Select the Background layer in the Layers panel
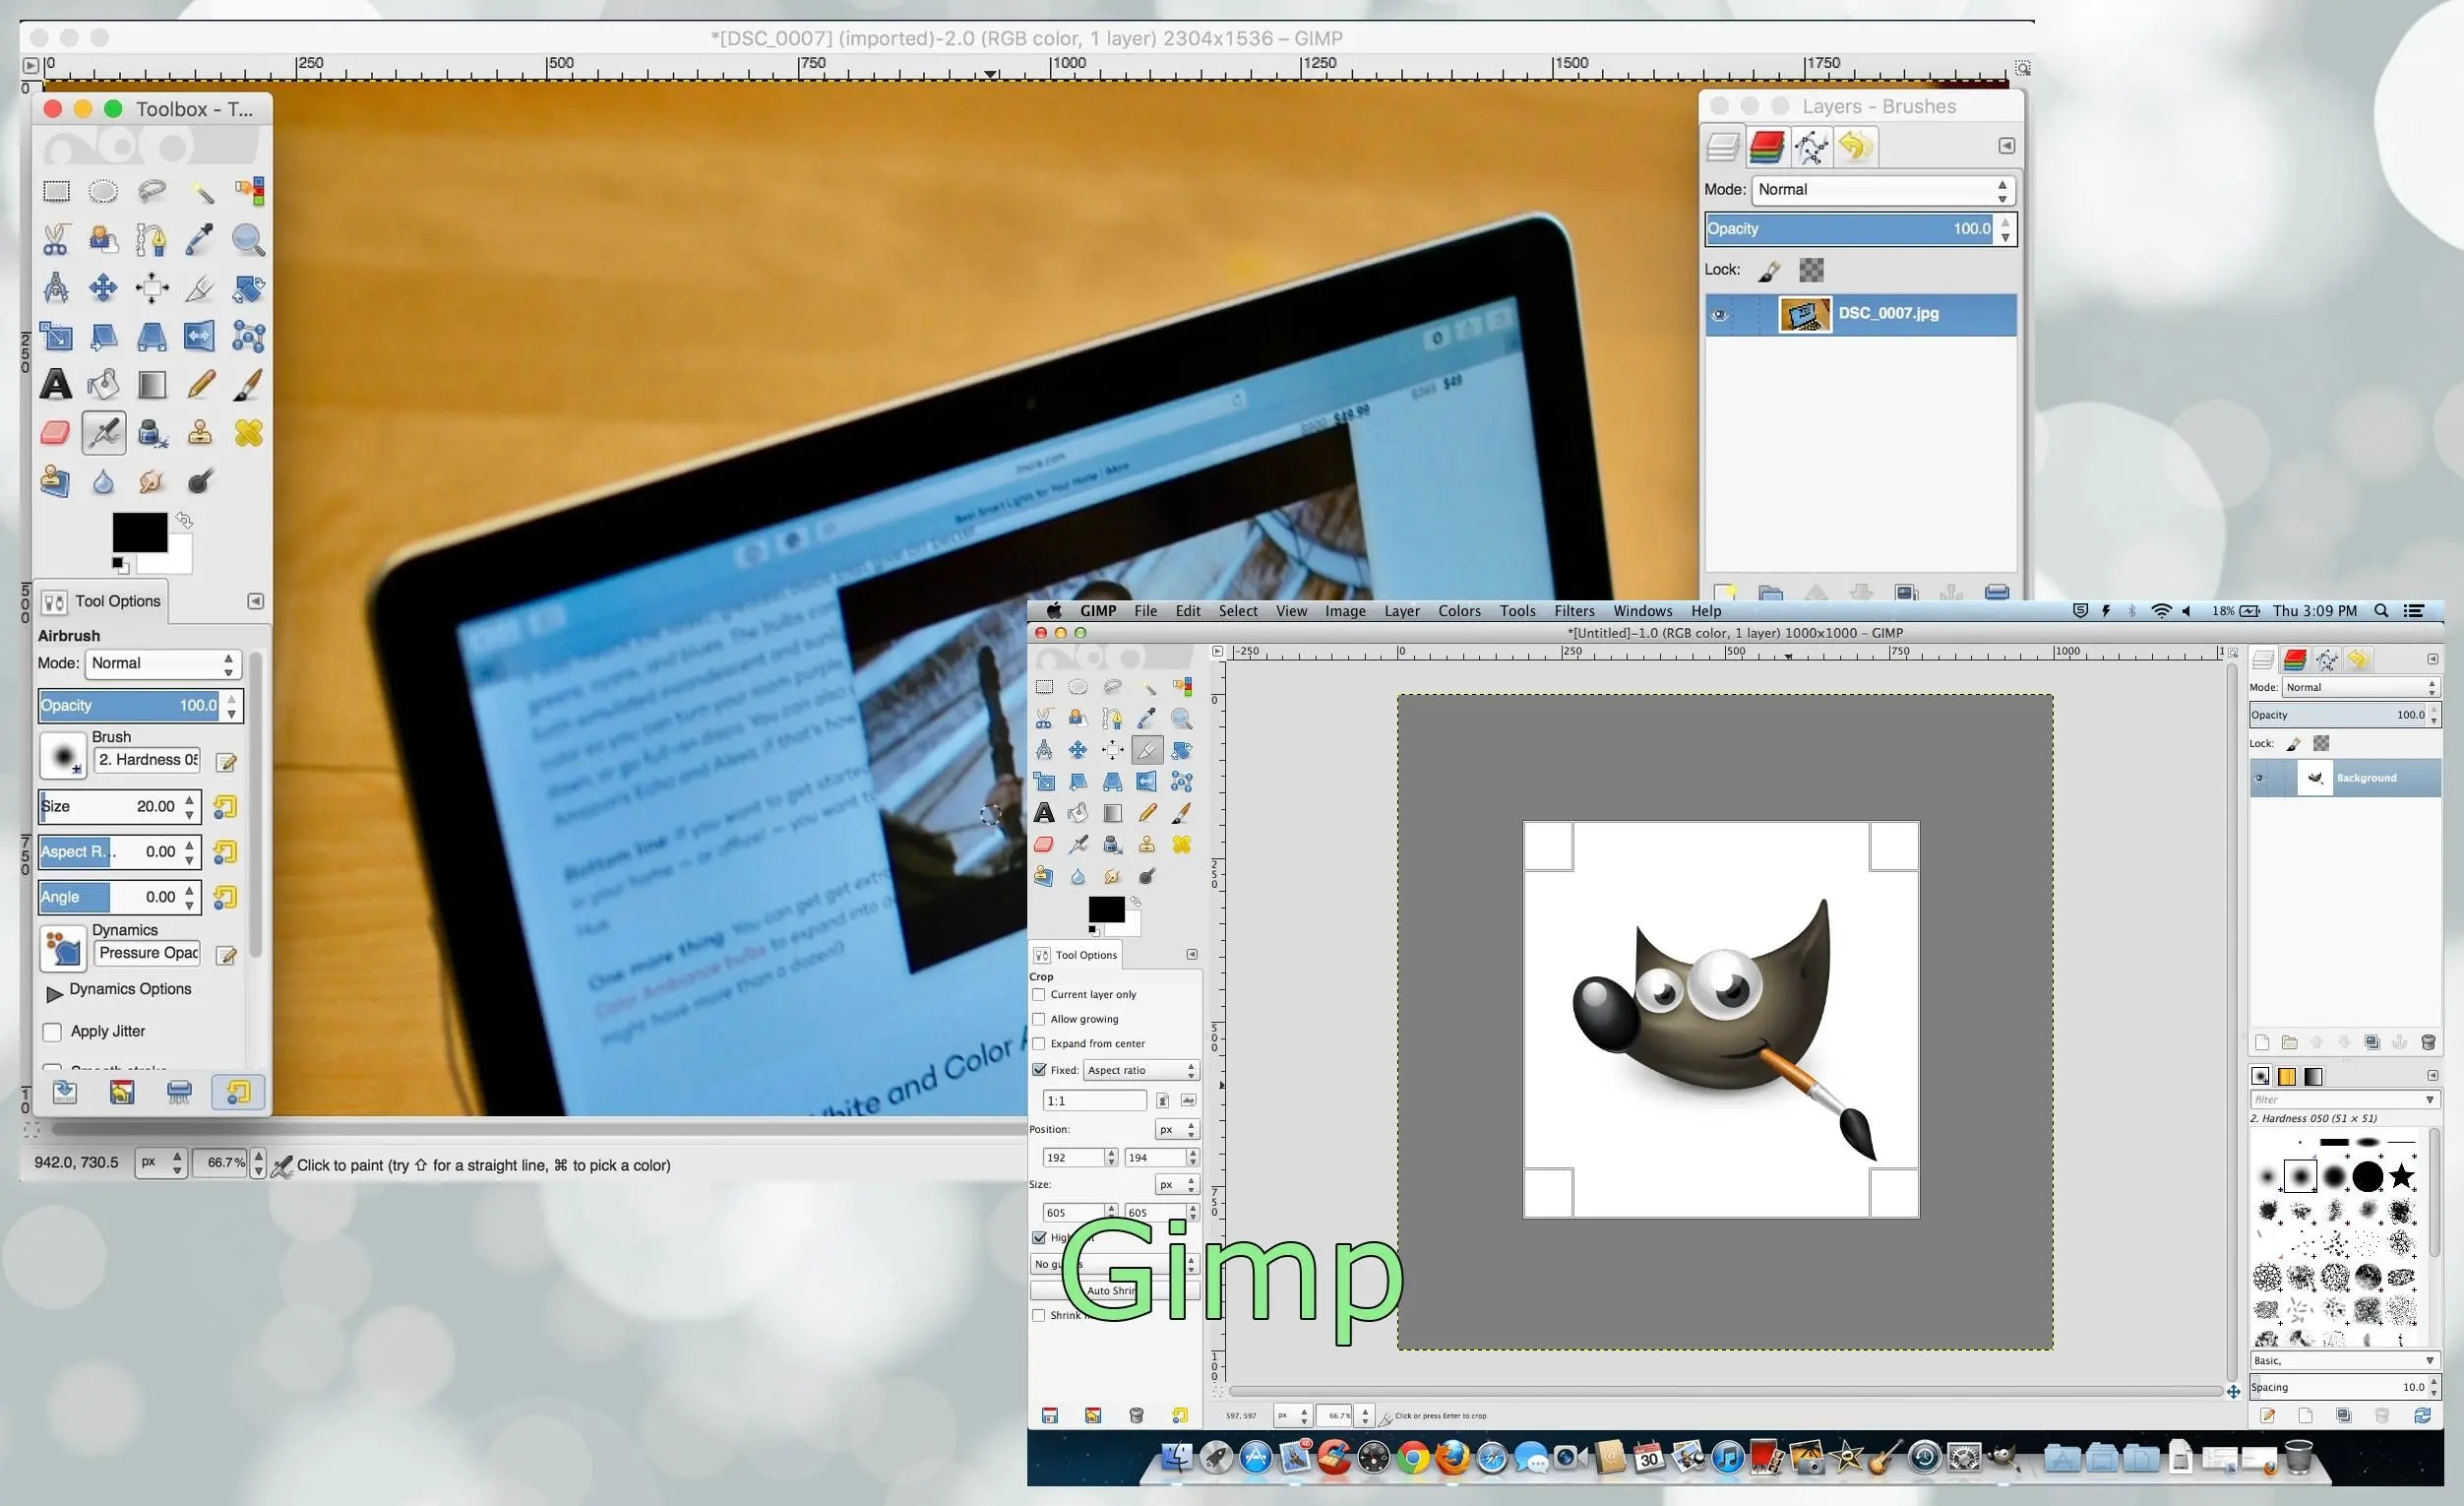Screen dimensions: 2464x1506 (x=2366, y=778)
